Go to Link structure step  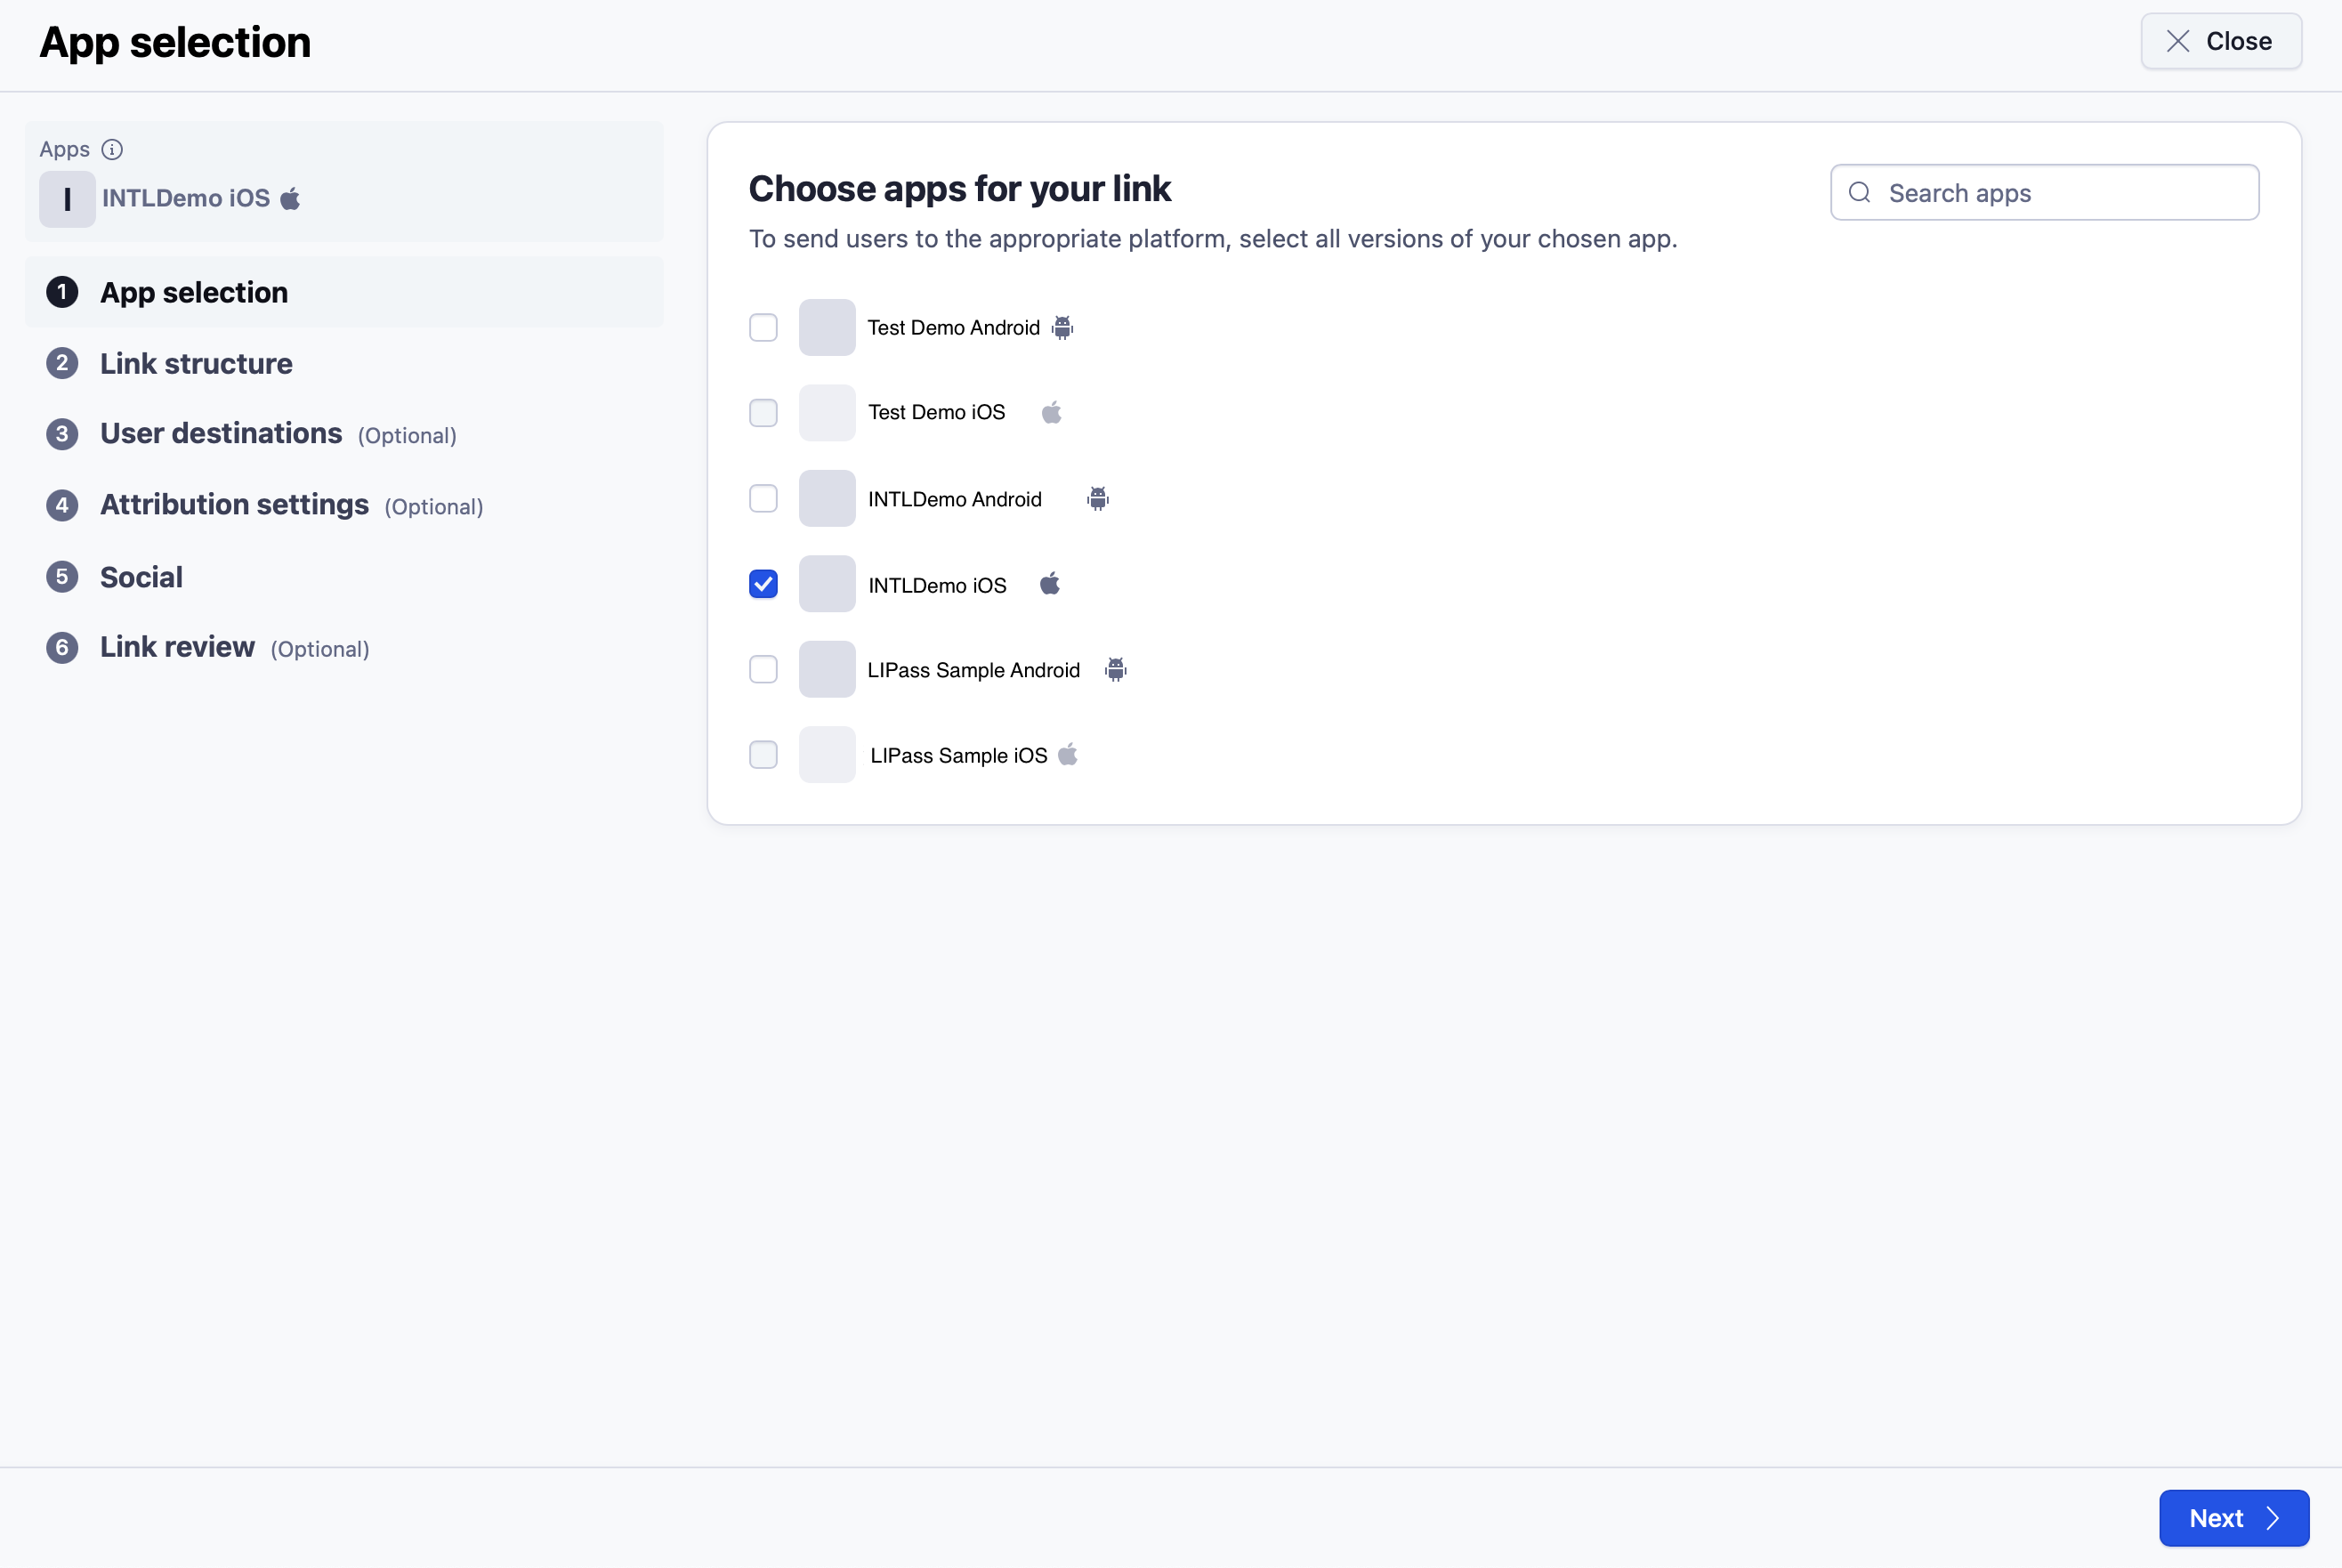[x=196, y=363]
